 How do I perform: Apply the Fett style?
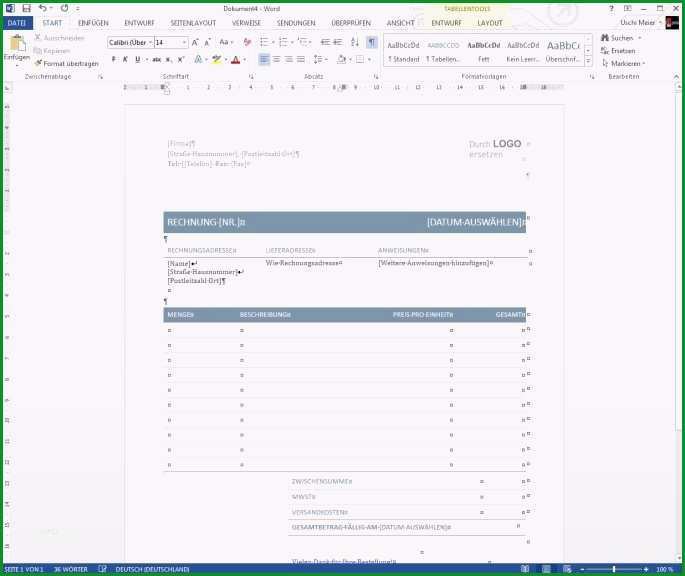[x=484, y=51]
